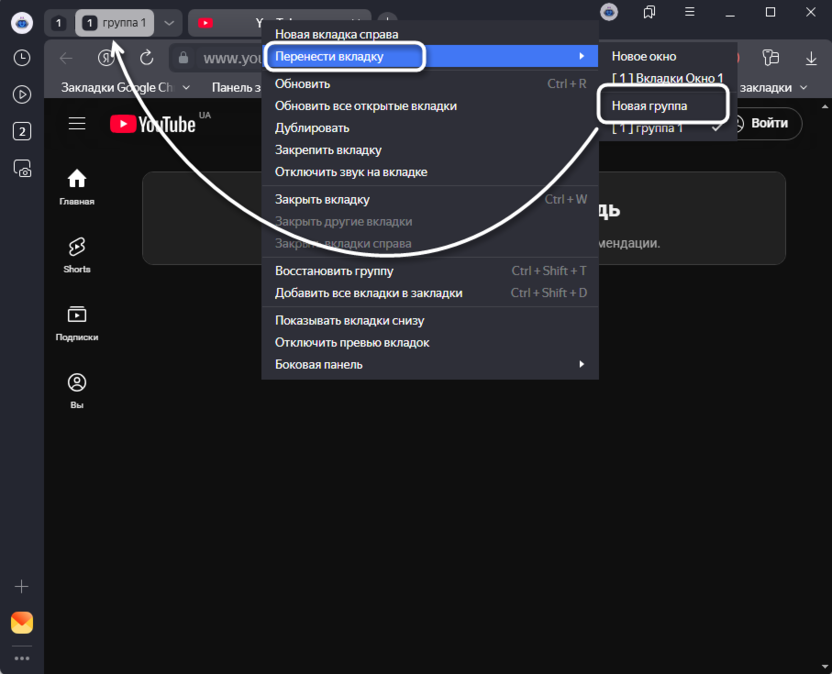Open YouTube Shorts section
This screenshot has height=674, width=832.
[x=77, y=255]
